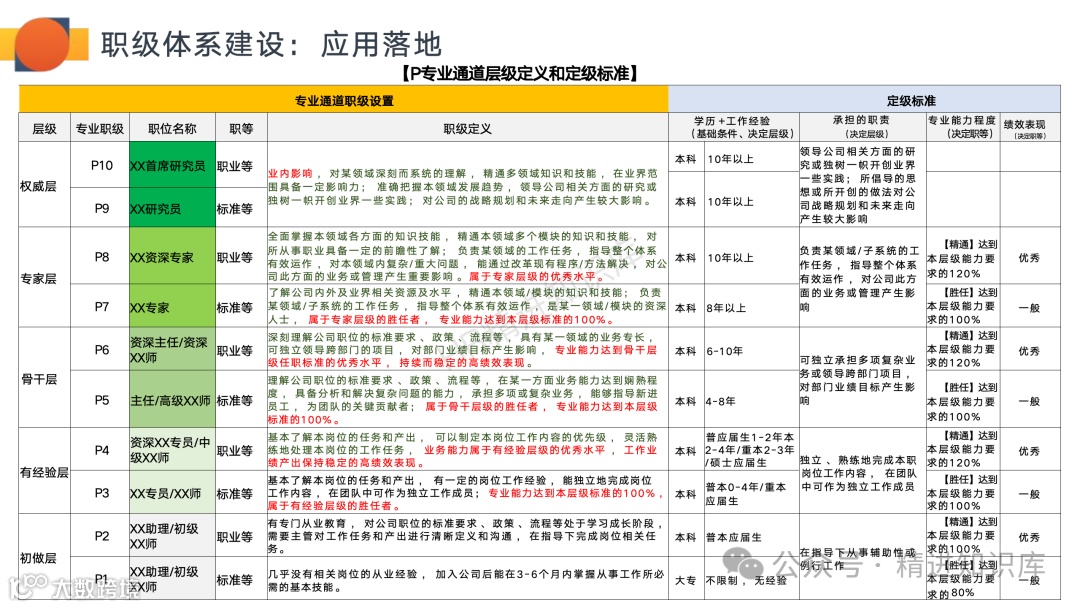Select the 权威层 level cell
The height and width of the screenshot is (608, 1080).
[x=45, y=185]
